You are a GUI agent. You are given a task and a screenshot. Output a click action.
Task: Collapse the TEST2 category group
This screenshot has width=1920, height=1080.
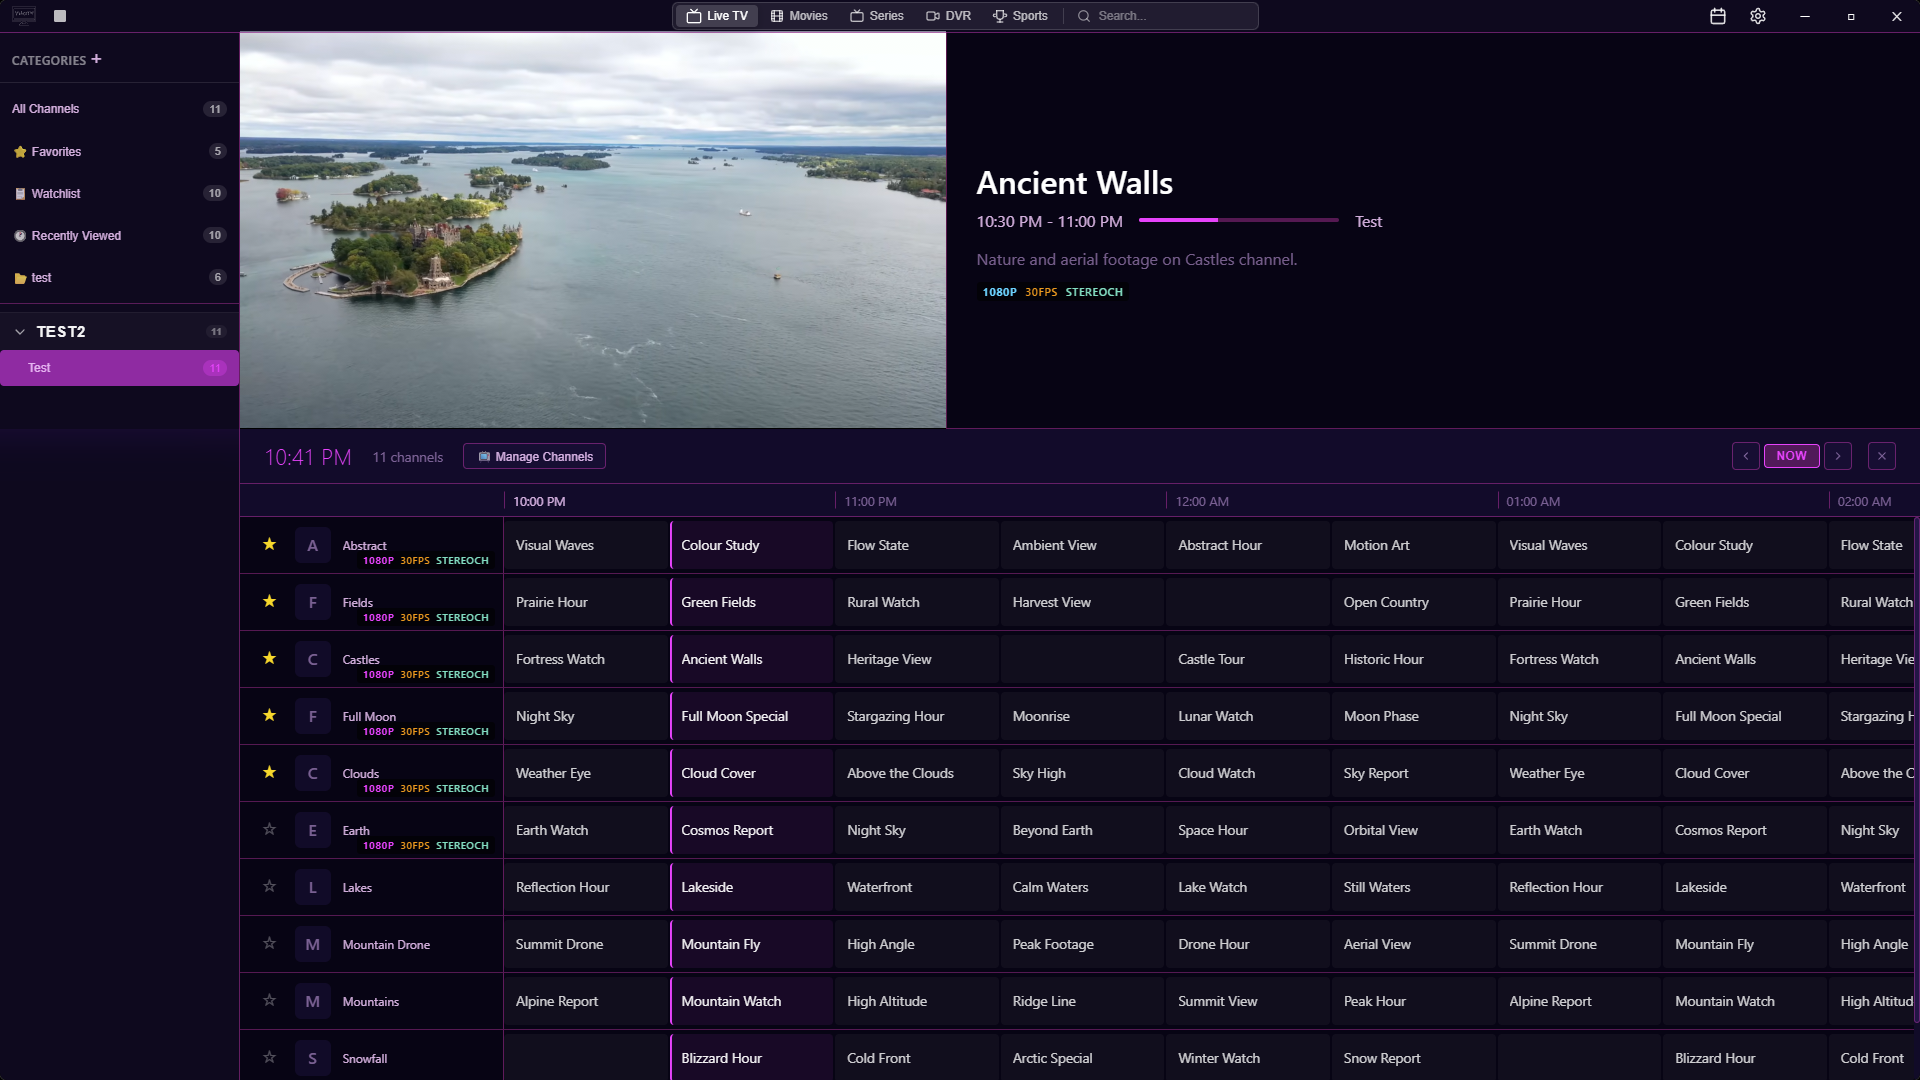(20, 331)
